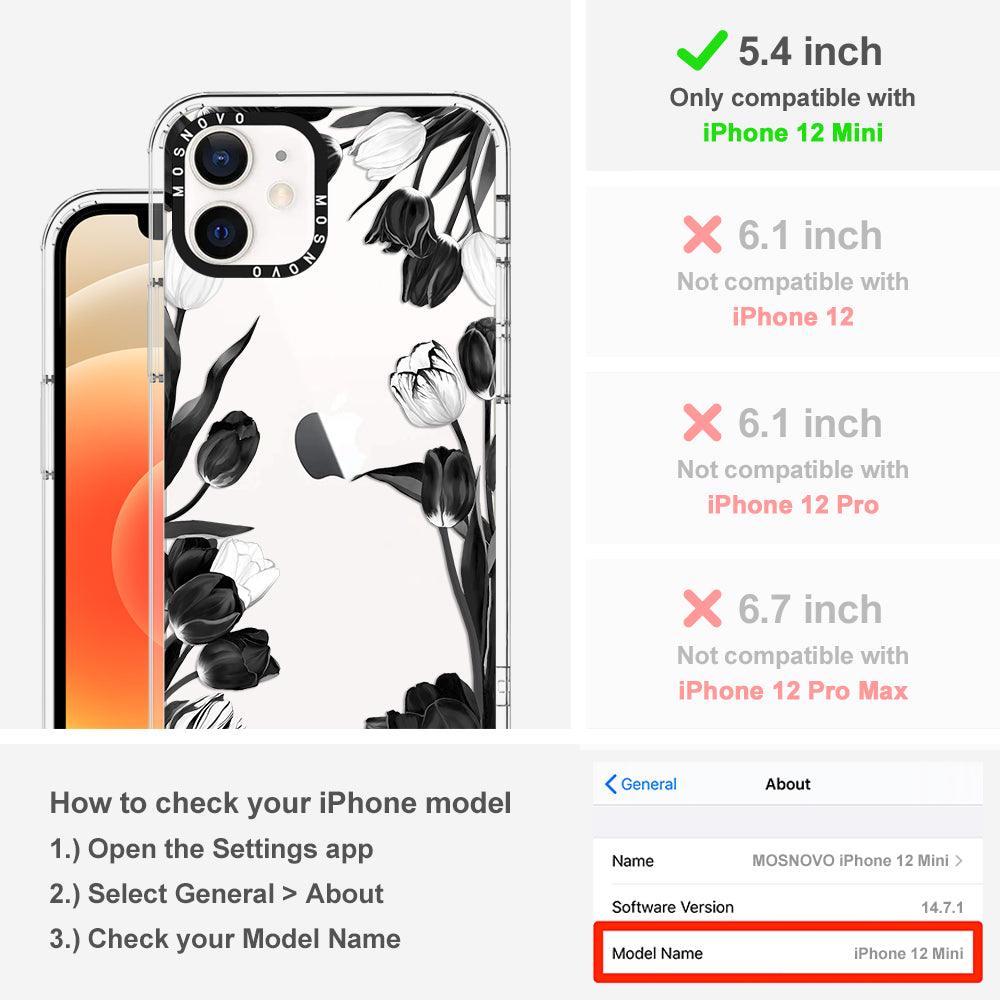Click the white tulip at top of case
Viewport: 1000px width, 1000px height.
pos(388,143)
